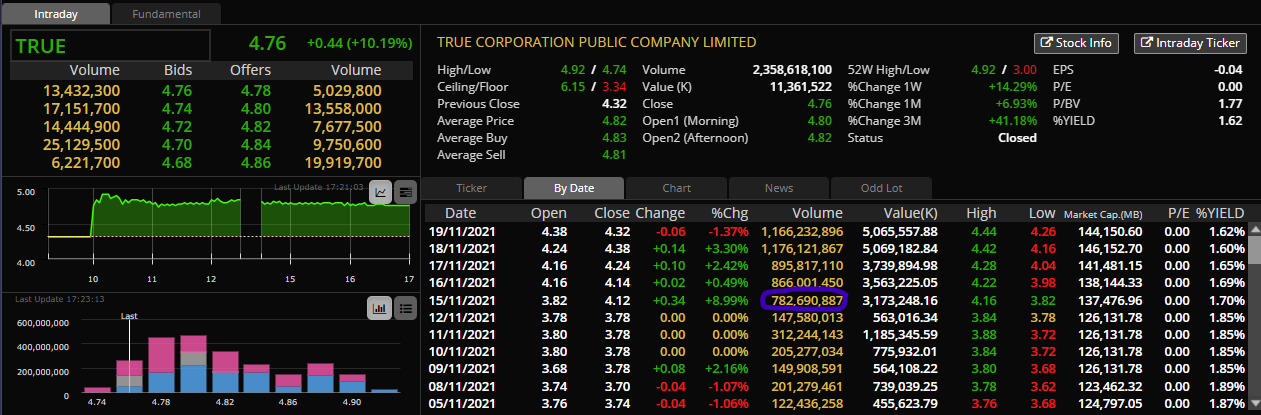Viewport: 1261px width, 415px height.
Task: Select the 11/11/2021 row date
Action: click(461, 334)
